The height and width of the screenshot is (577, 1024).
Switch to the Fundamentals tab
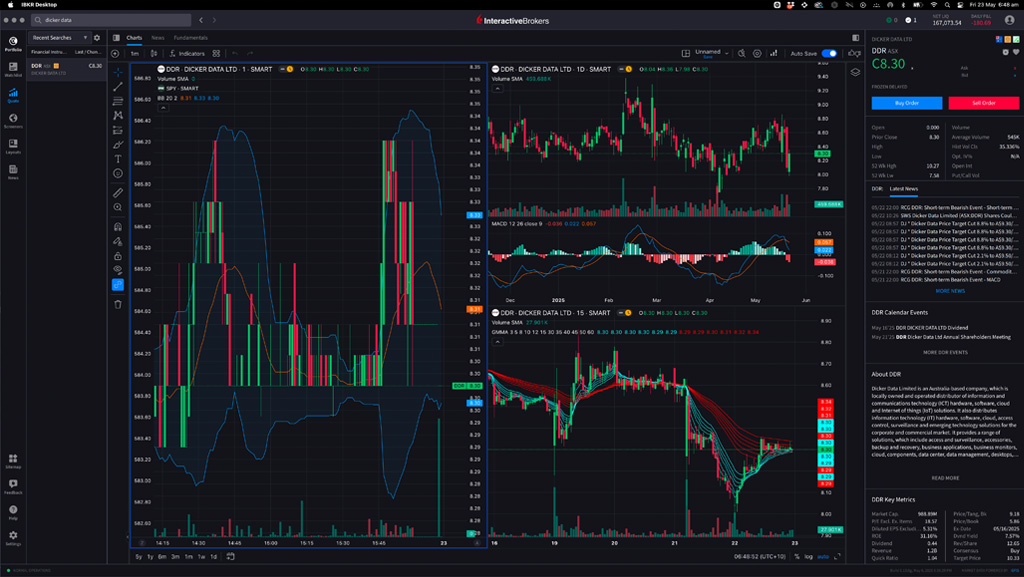point(191,38)
